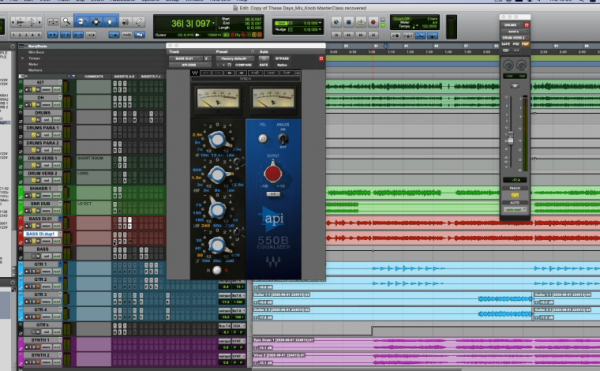600x371 pixels.
Task: Click the COMPARE button in plugin header
Action: [243, 65]
